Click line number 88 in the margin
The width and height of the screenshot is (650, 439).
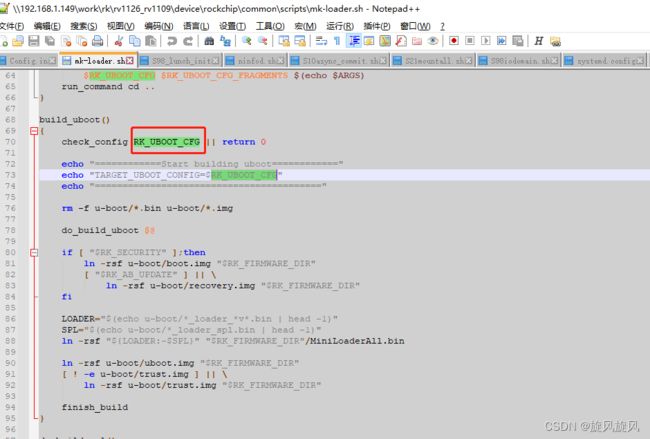point(10,341)
